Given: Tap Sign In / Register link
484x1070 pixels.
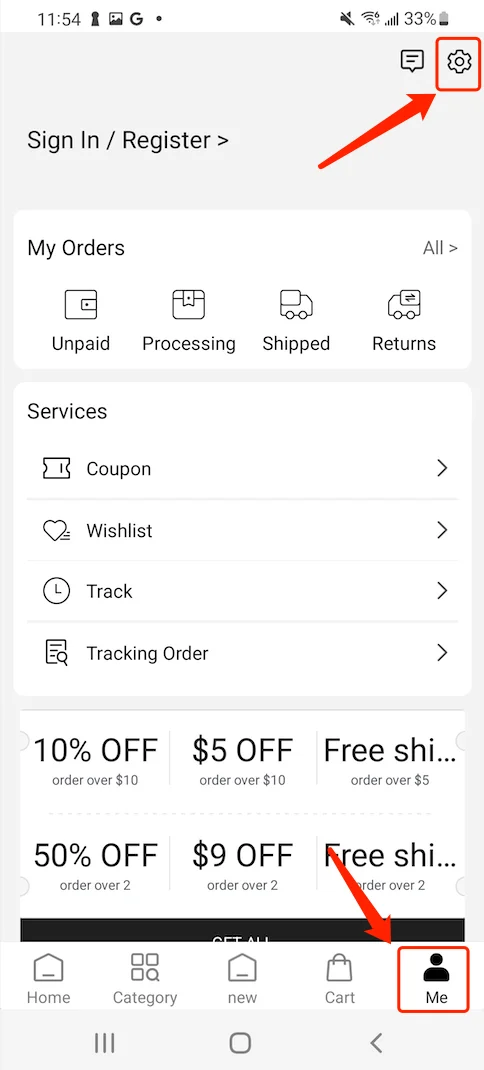Looking at the screenshot, I should click(128, 141).
